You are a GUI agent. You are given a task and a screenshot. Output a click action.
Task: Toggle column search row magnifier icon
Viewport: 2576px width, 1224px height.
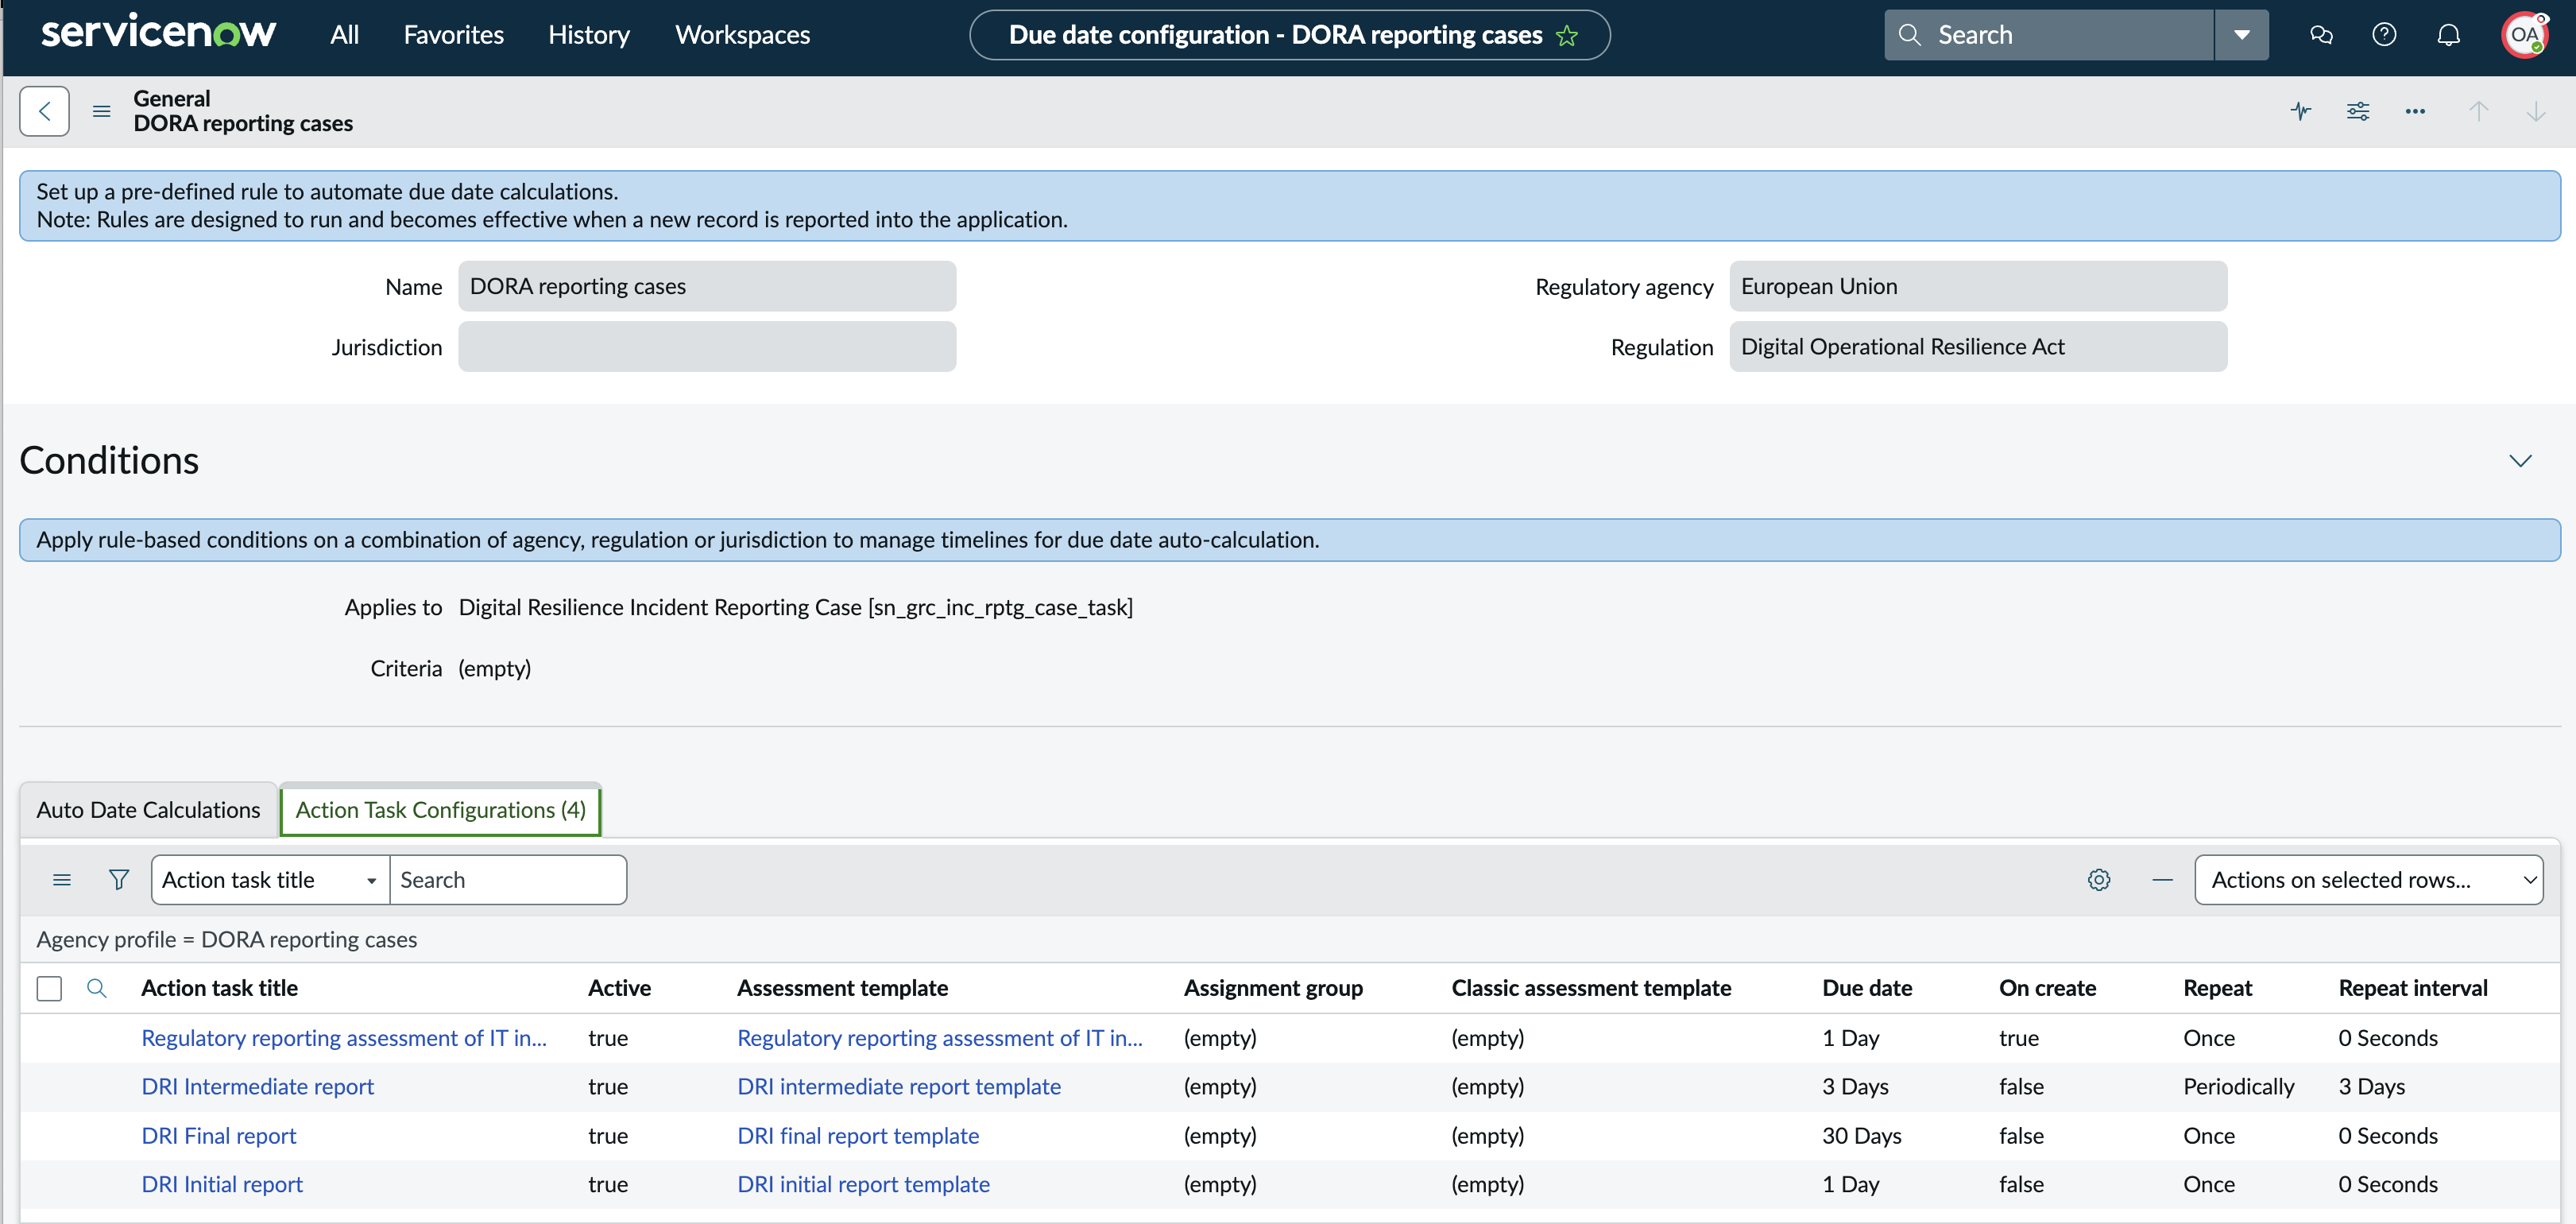[97, 988]
